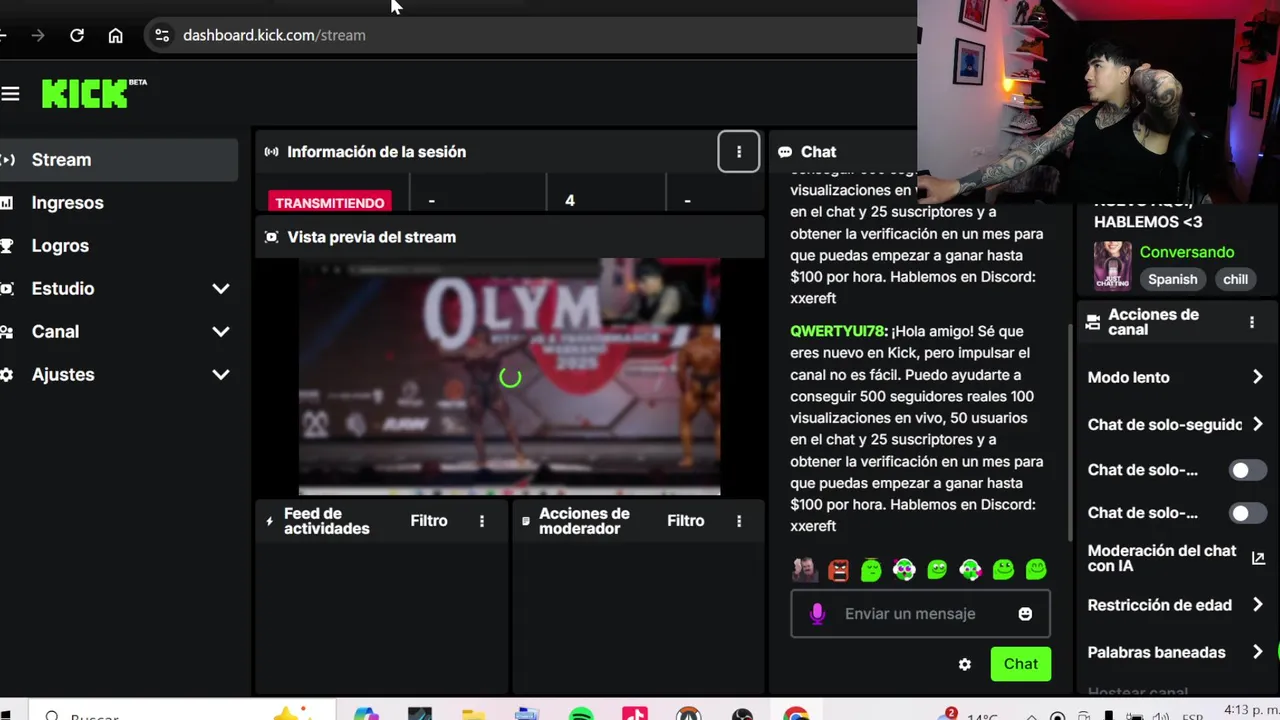Toggle the switch directly above Moderación del chat con IA

click(x=1247, y=513)
